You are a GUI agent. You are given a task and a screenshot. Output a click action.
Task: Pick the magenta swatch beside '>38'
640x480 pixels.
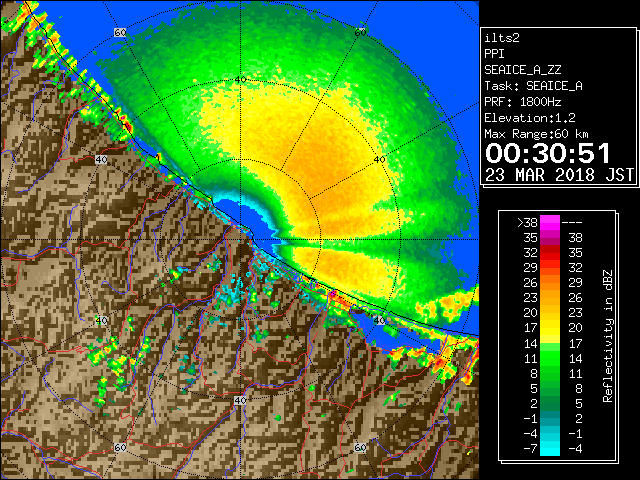pos(550,223)
